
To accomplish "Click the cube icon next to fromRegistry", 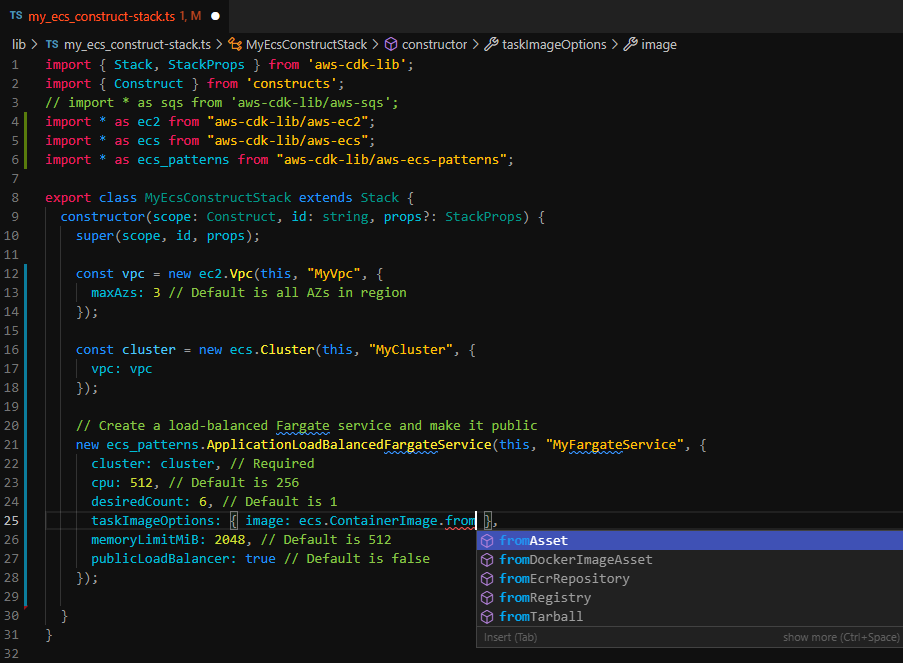I will [x=489, y=597].
